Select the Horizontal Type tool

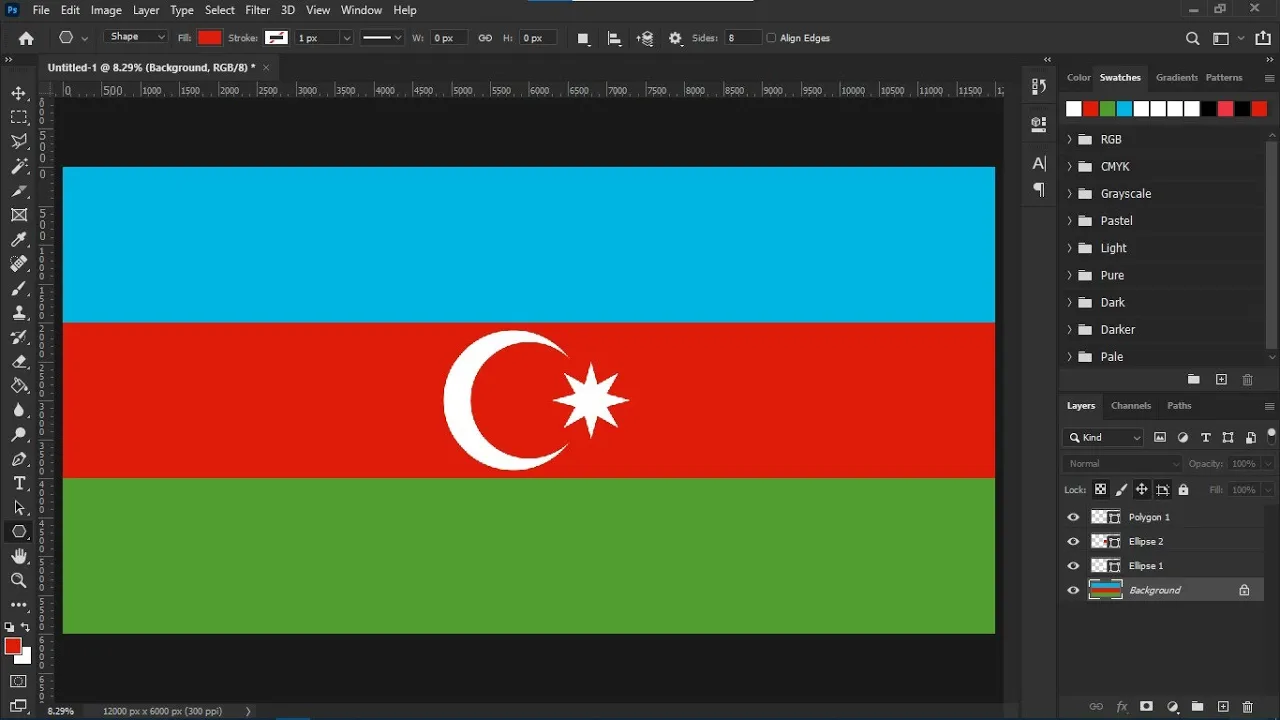point(19,483)
